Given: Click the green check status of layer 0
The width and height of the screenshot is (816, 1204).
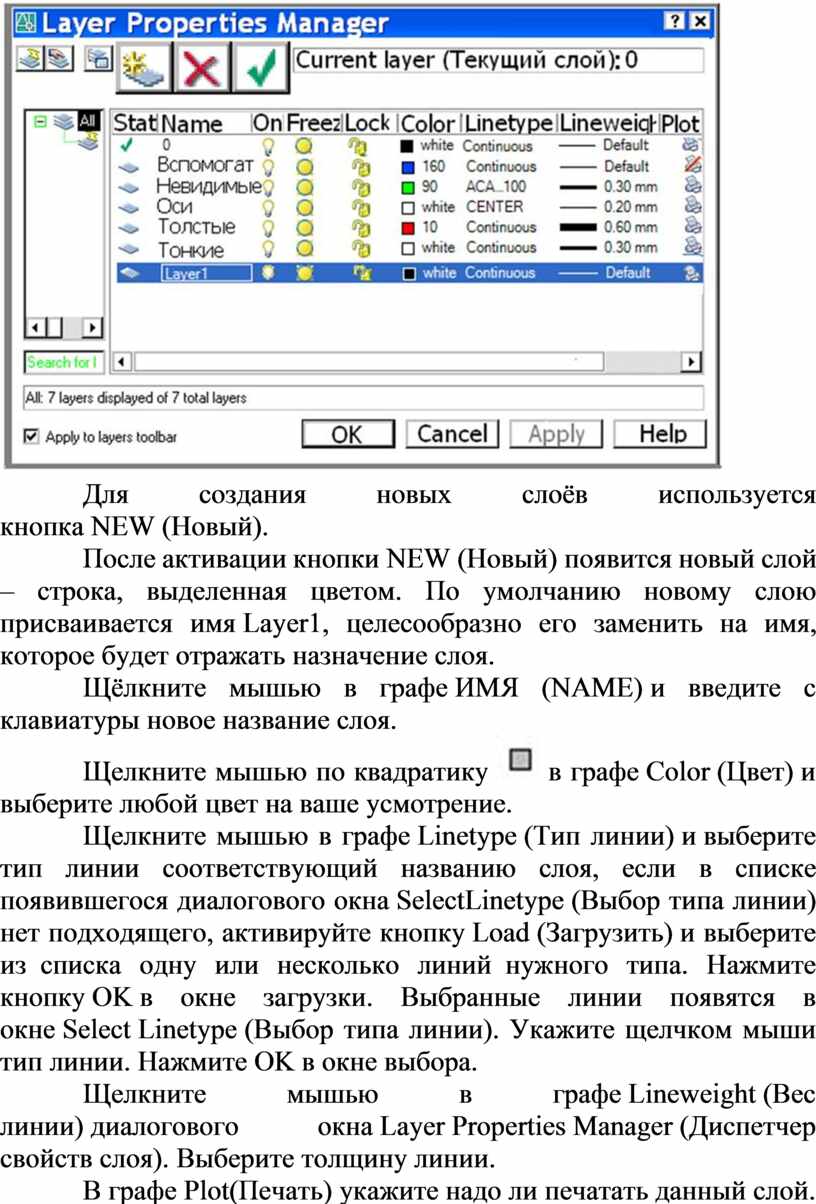Looking at the screenshot, I should pyautogui.click(x=125, y=146).
